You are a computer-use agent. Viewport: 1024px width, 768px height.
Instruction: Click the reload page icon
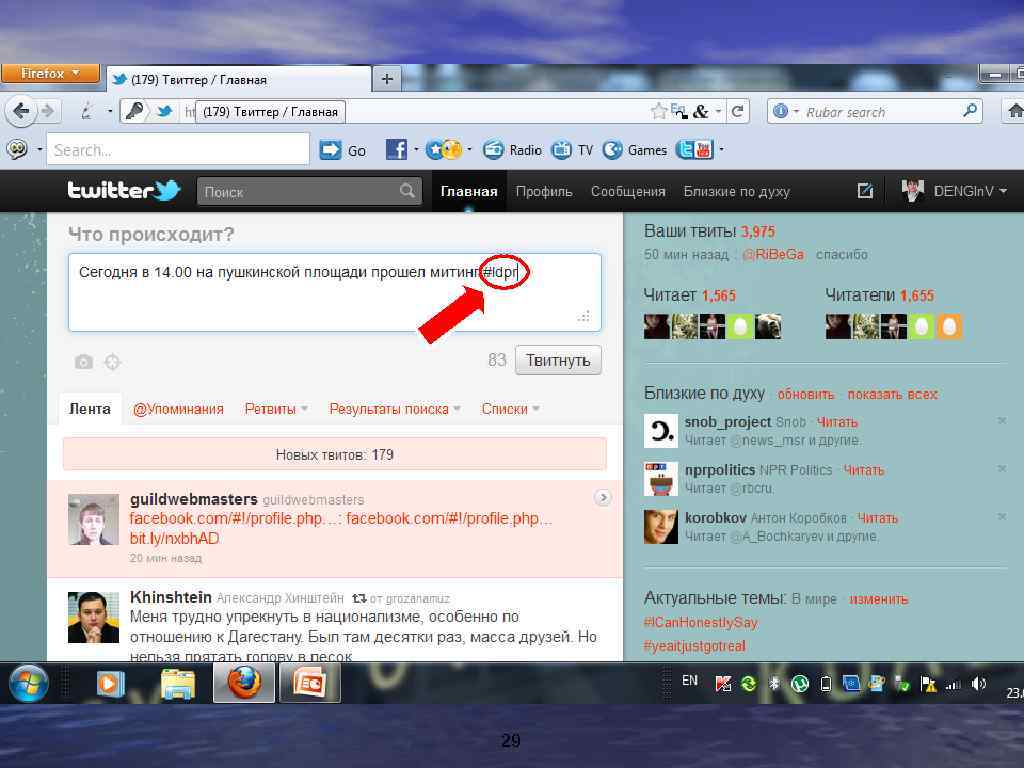(737, 112)
